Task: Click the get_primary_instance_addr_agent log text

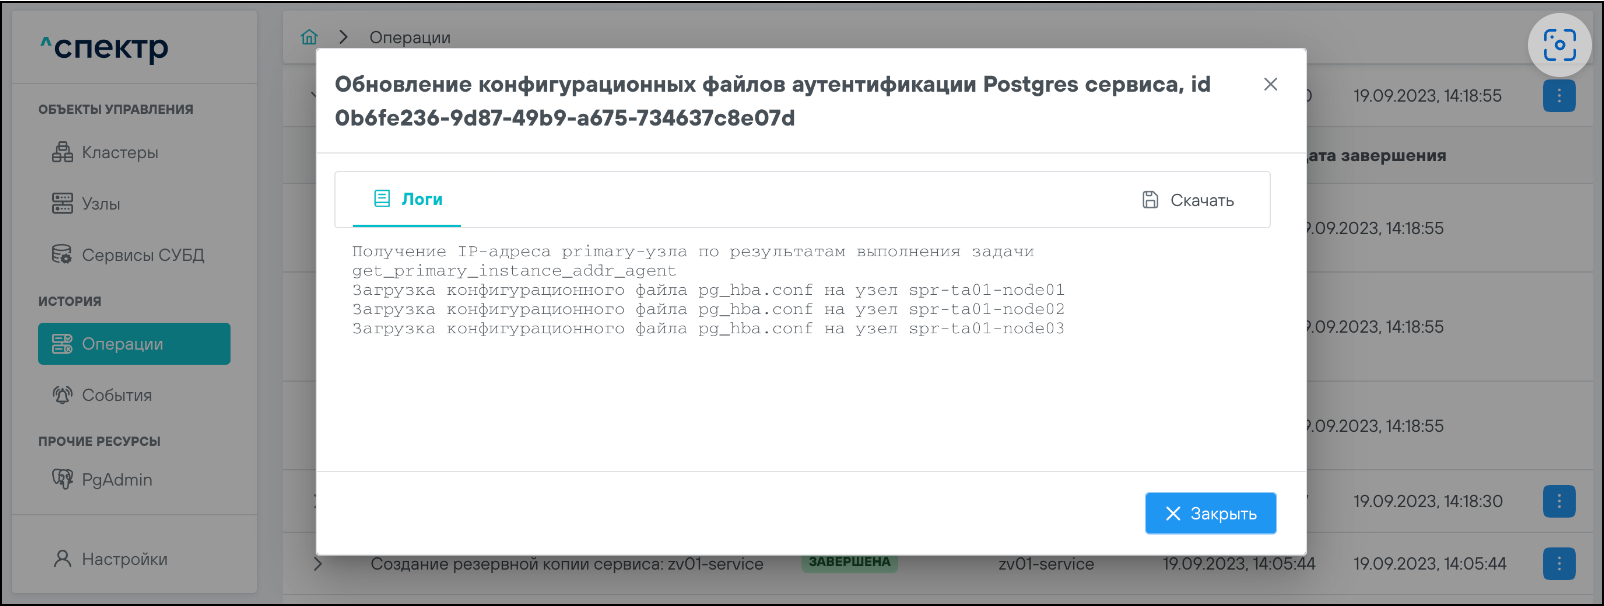Action: (514, 271)
